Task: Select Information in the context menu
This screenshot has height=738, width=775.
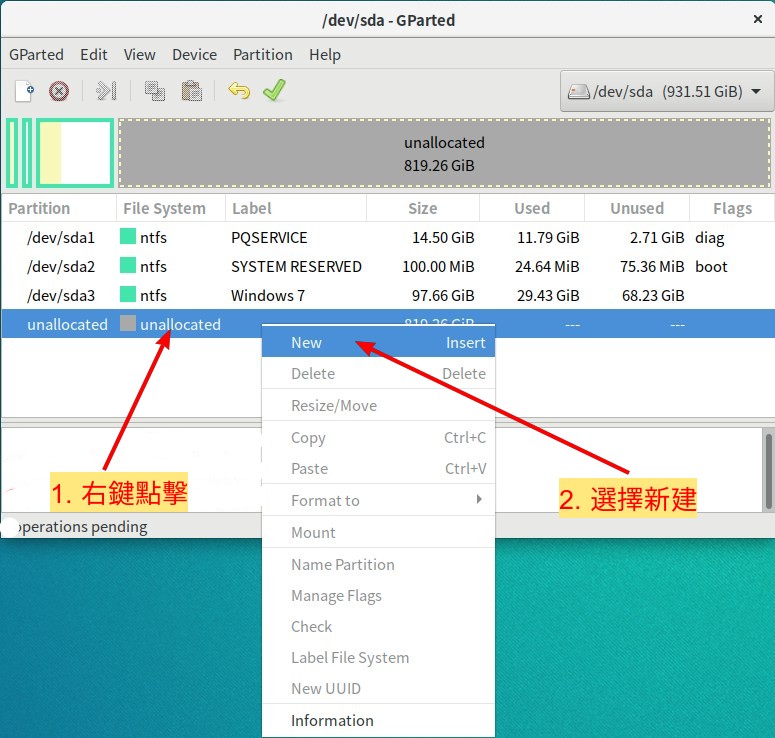Action: click(x=332, y=720)
